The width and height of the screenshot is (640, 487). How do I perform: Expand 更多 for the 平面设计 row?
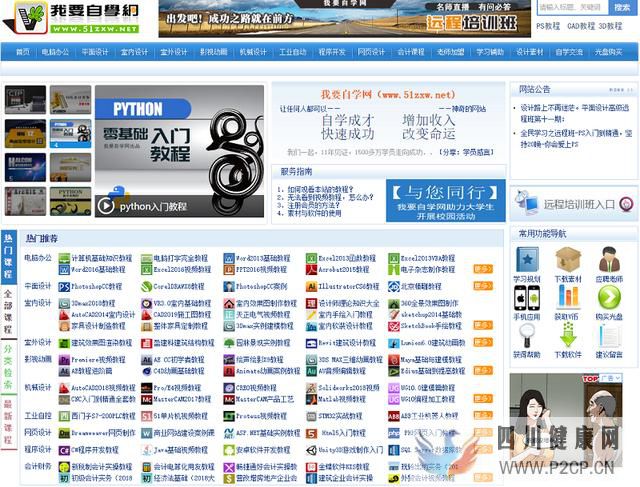coord(482,286)
